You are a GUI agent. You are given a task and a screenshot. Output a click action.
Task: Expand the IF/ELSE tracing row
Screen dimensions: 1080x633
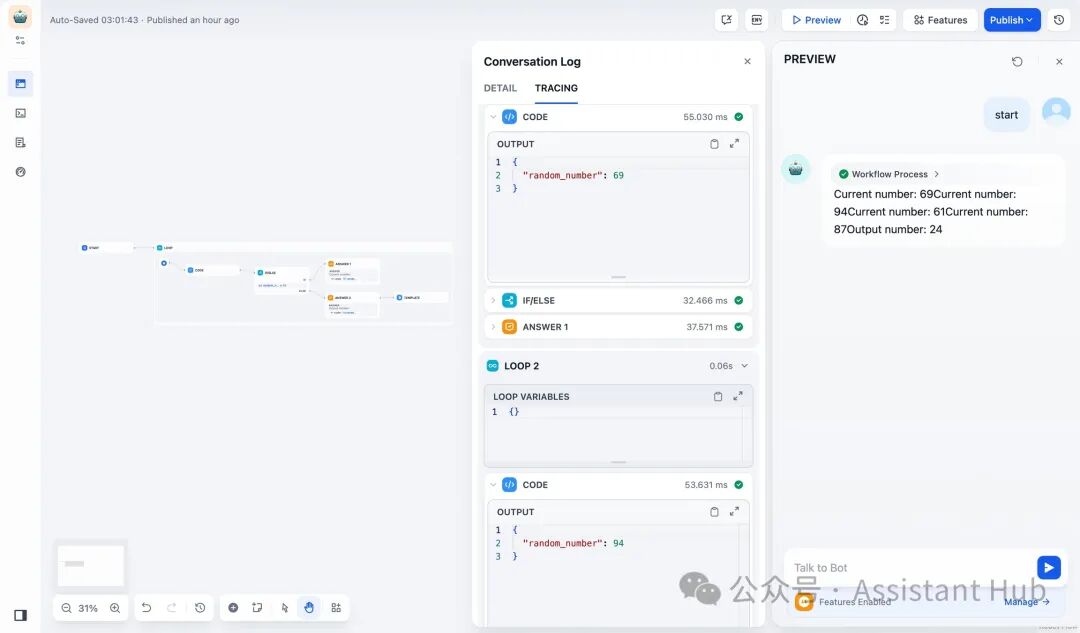[619, 300]
